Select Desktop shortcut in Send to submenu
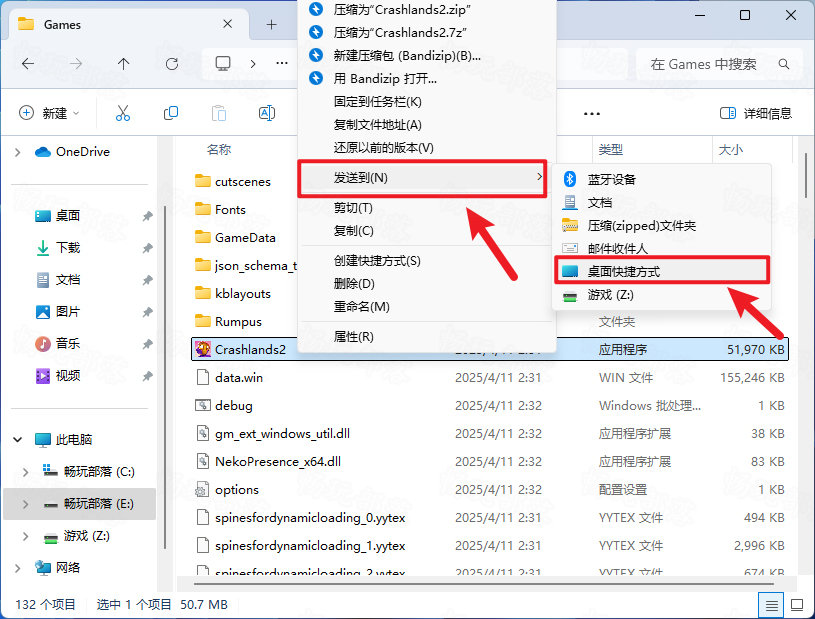815x619 pixels. tap(662, 271)
